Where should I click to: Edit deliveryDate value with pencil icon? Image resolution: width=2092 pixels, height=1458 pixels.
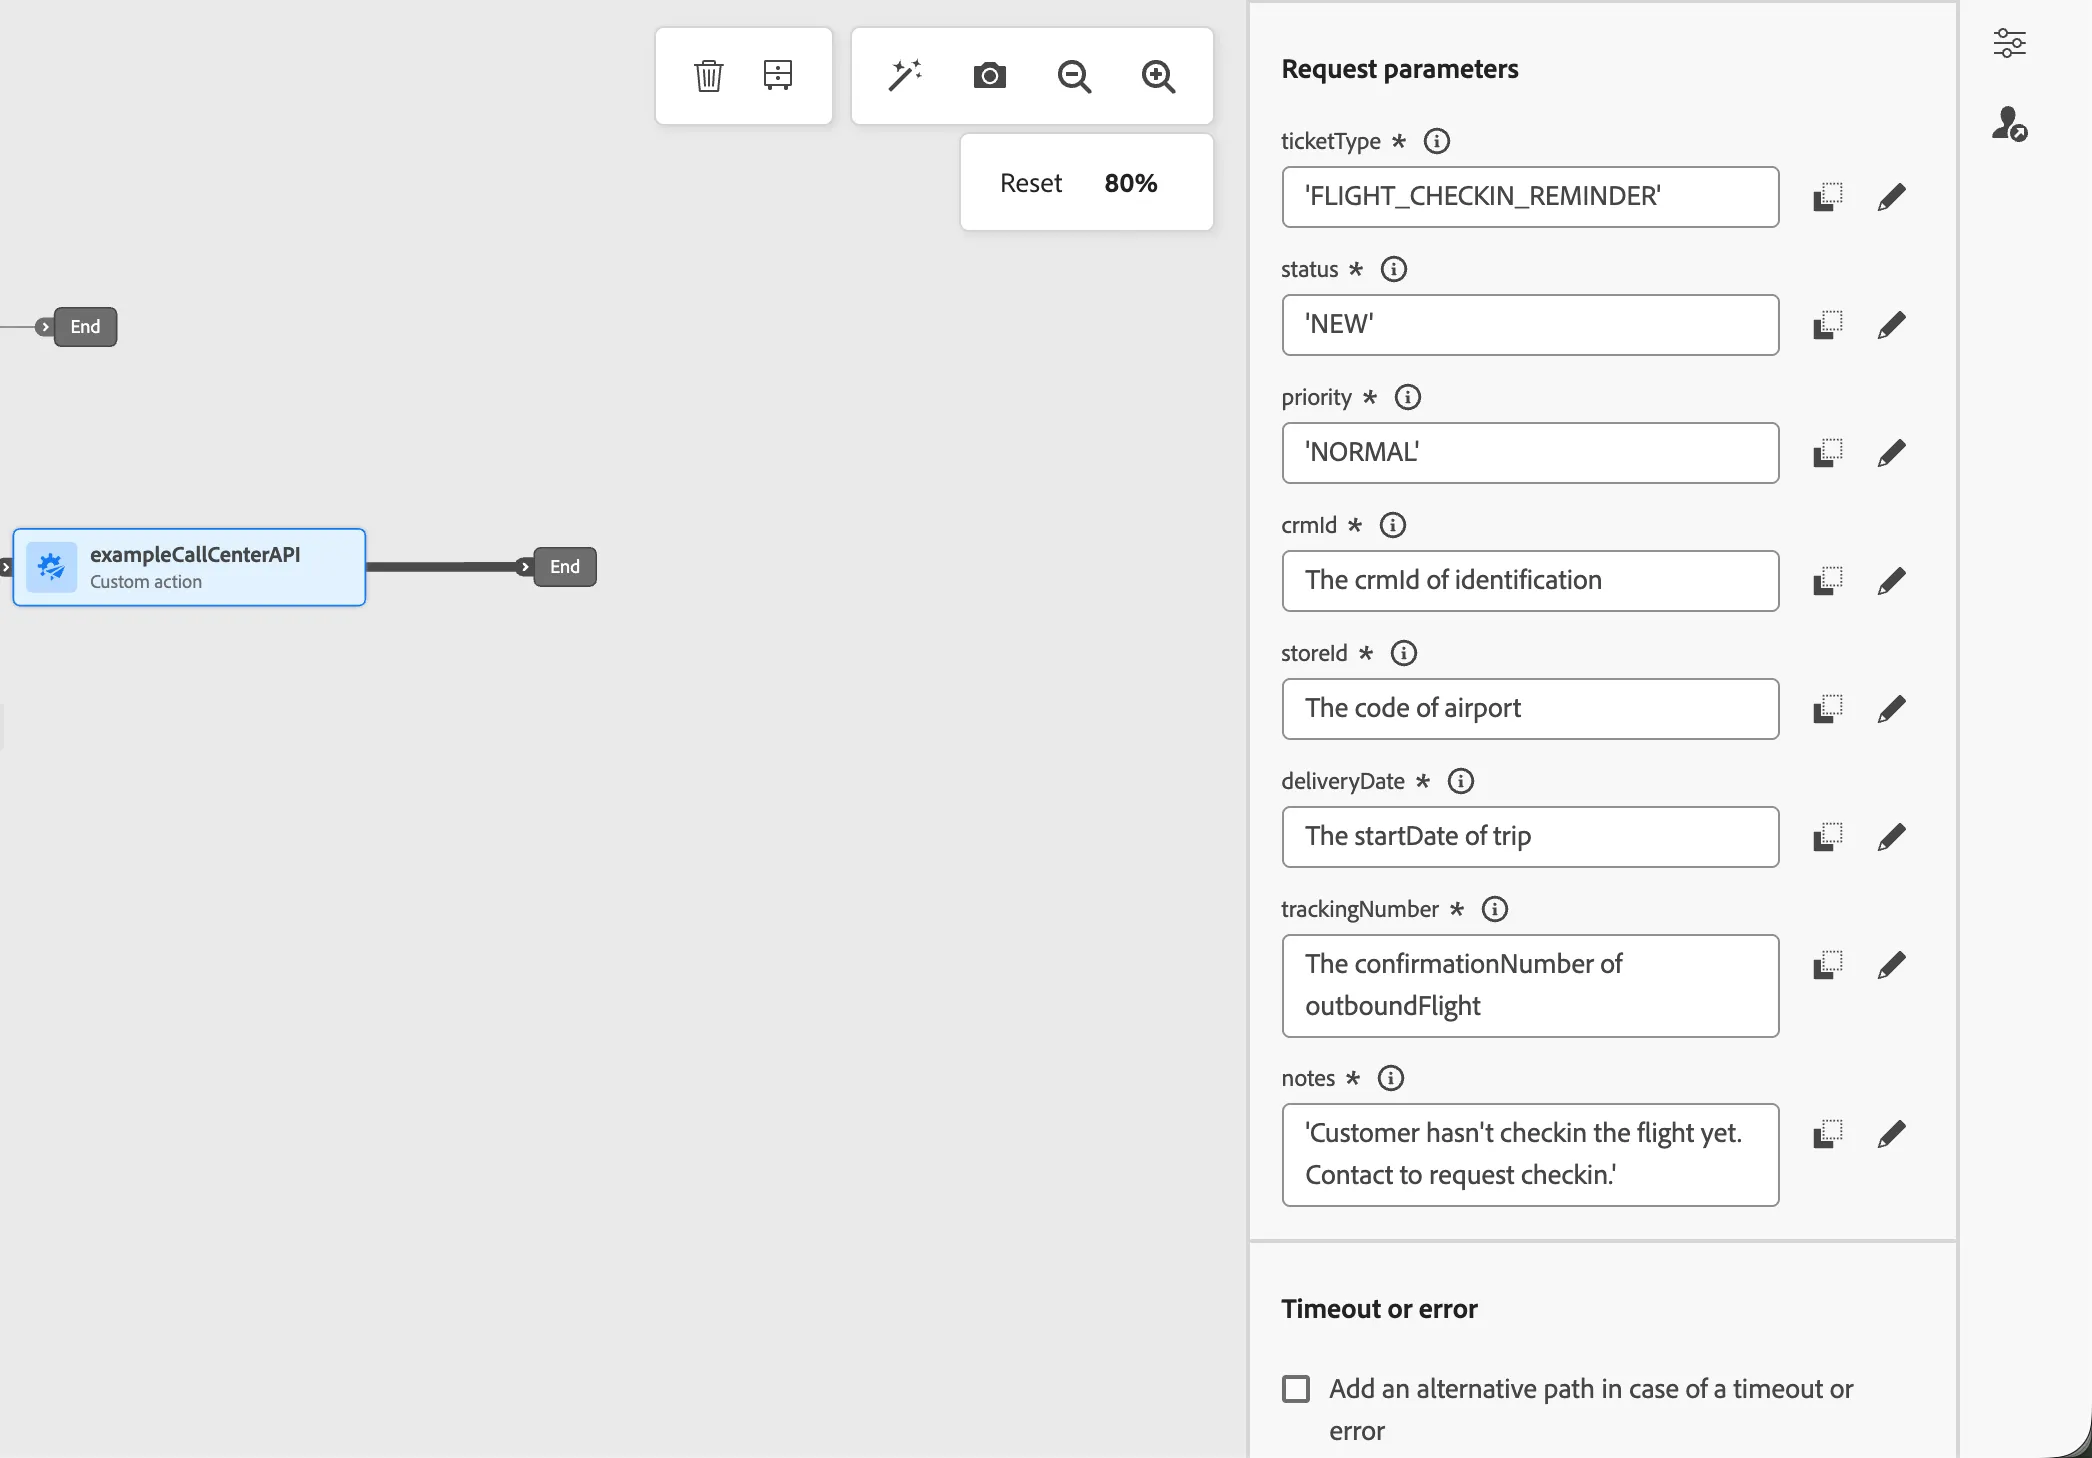coord(1891,837)
